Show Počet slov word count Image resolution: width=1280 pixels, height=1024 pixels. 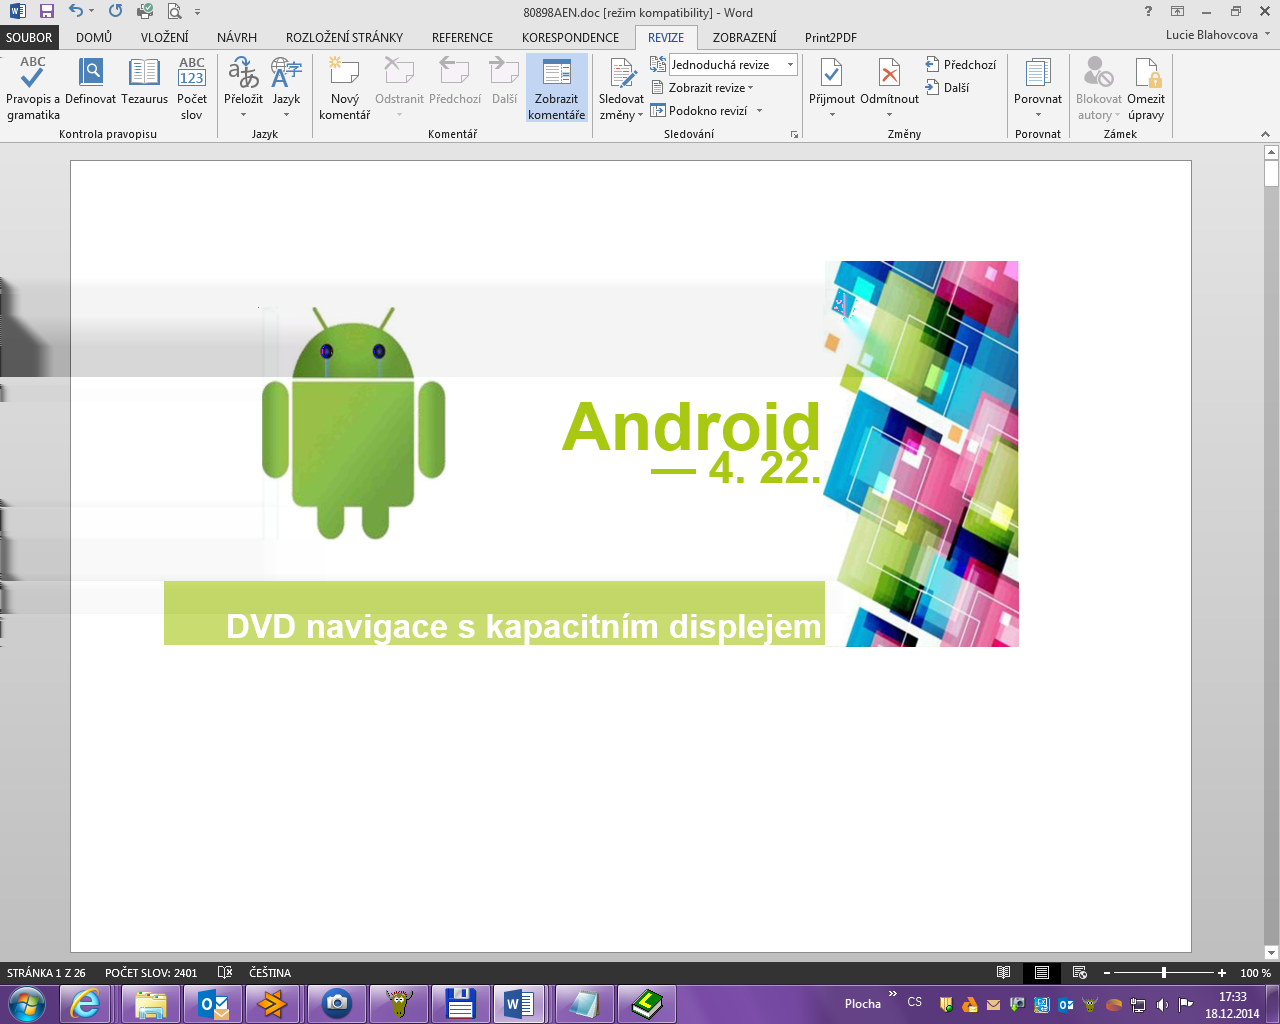pyautogui.click(x=192, y=88)
